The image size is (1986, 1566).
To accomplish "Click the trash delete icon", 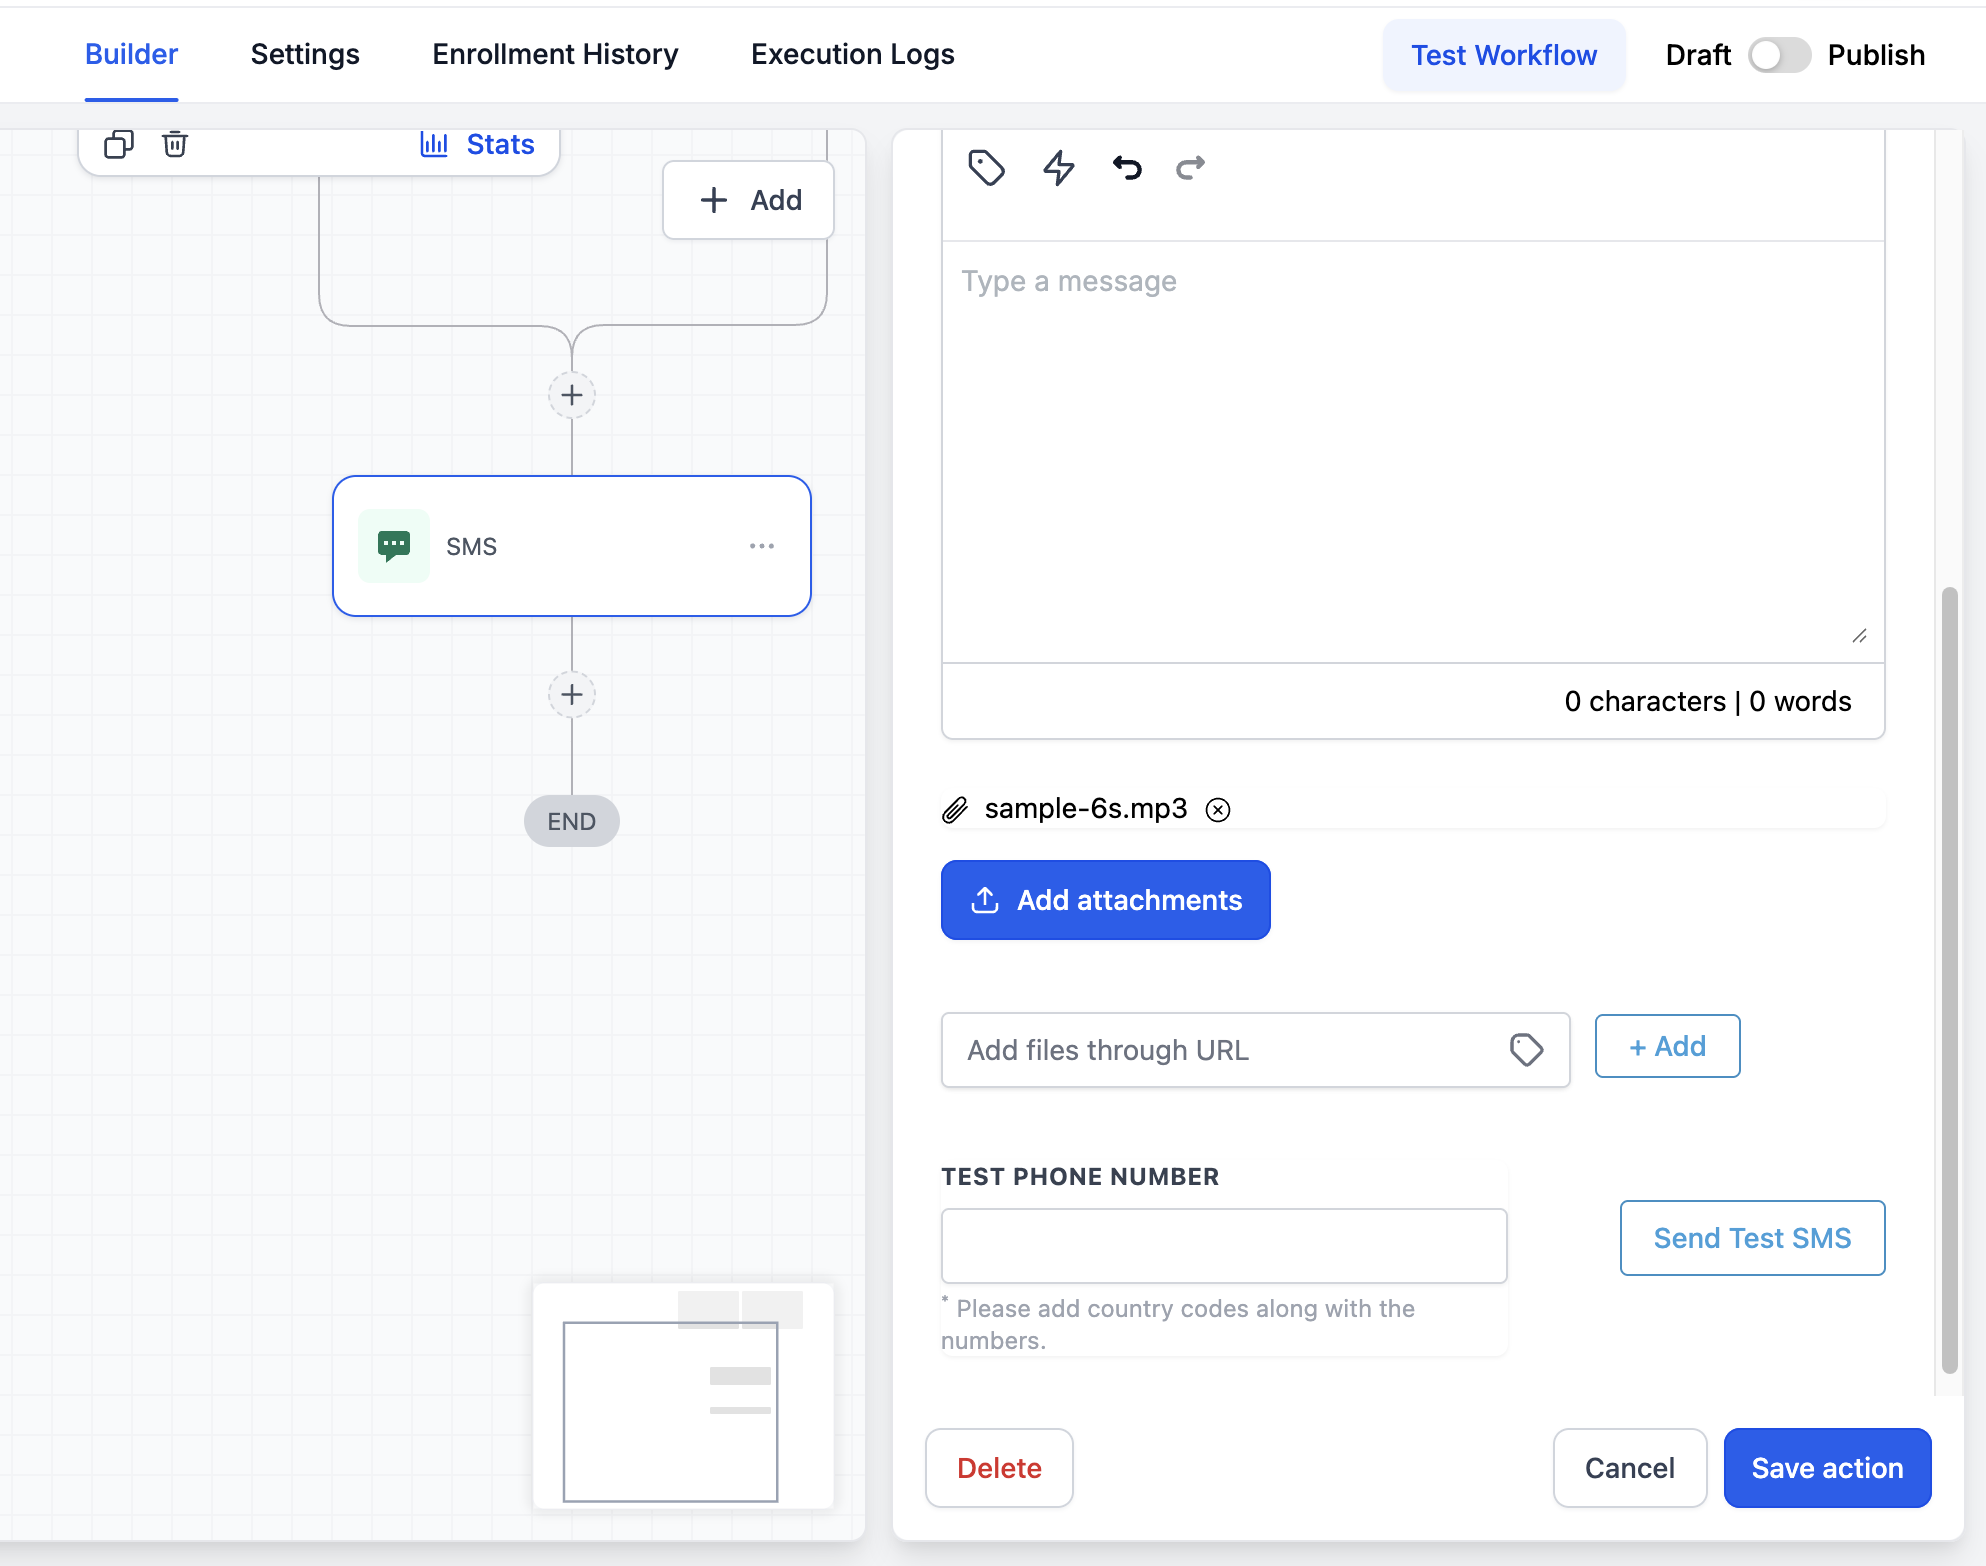I will coord(175,145).
